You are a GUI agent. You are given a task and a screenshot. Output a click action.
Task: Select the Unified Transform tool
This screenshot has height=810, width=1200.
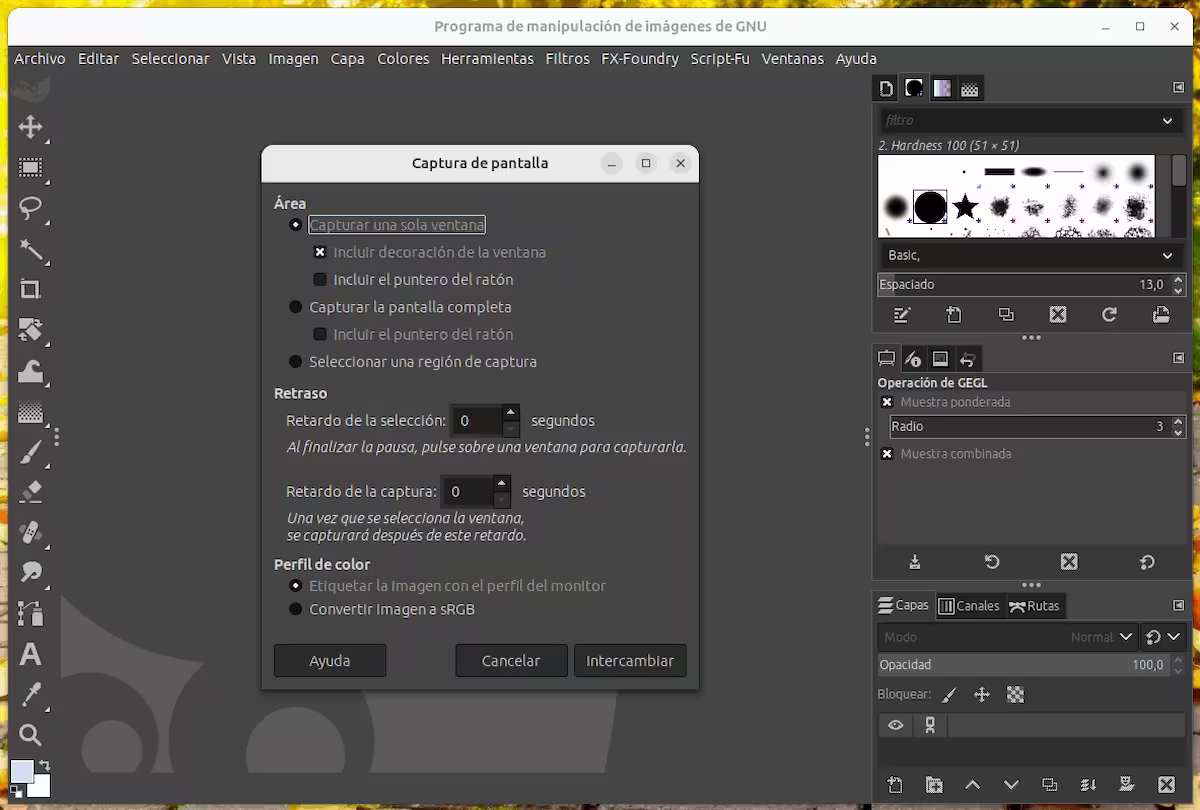pyautogui.click(x=31, y=330)
